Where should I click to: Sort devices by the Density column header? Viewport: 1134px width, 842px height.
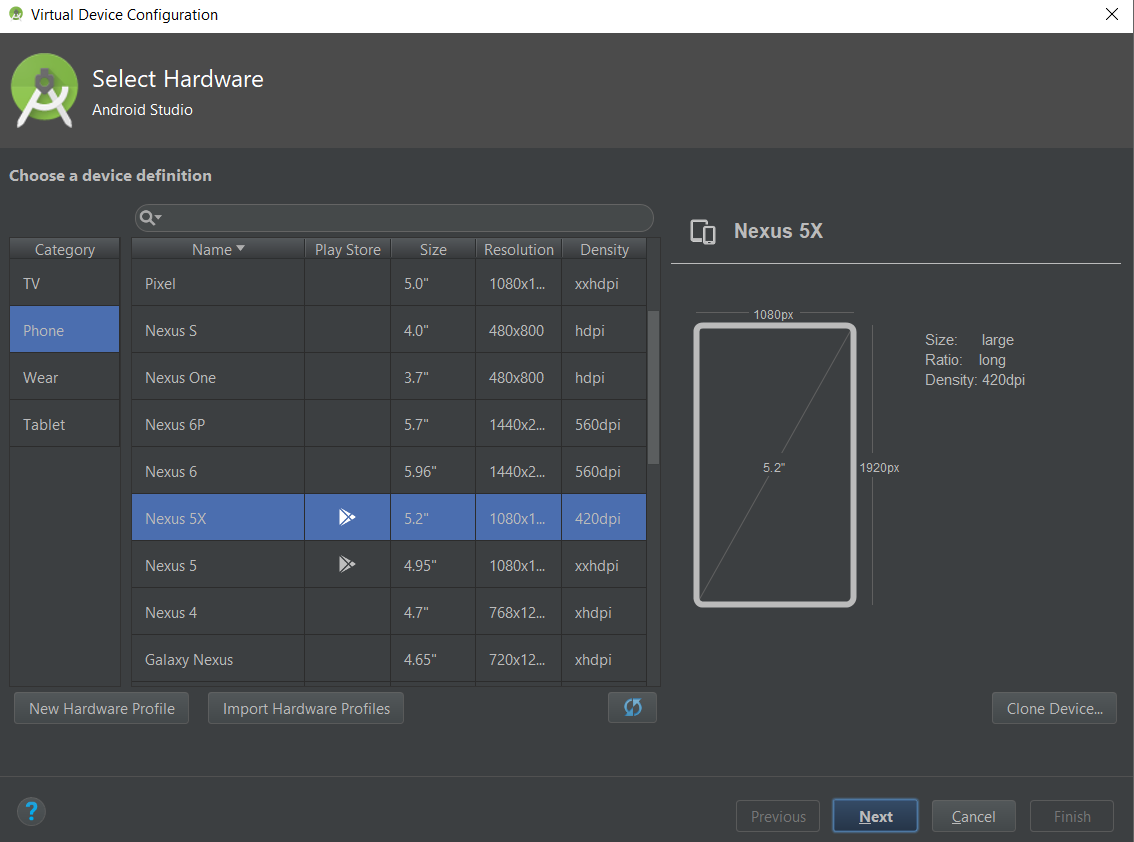[x=604, y=248]
